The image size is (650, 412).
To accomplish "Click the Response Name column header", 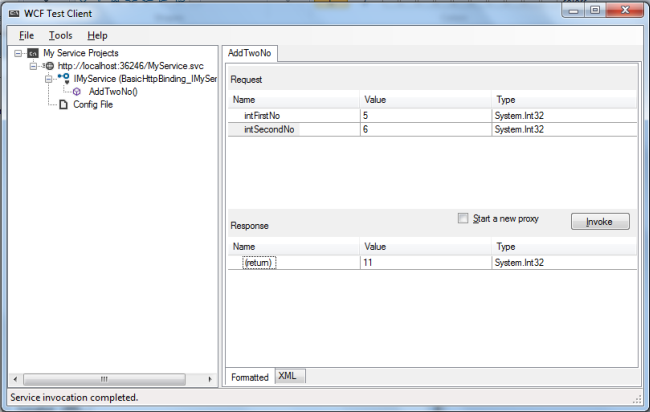I will [x=294, y=247].
